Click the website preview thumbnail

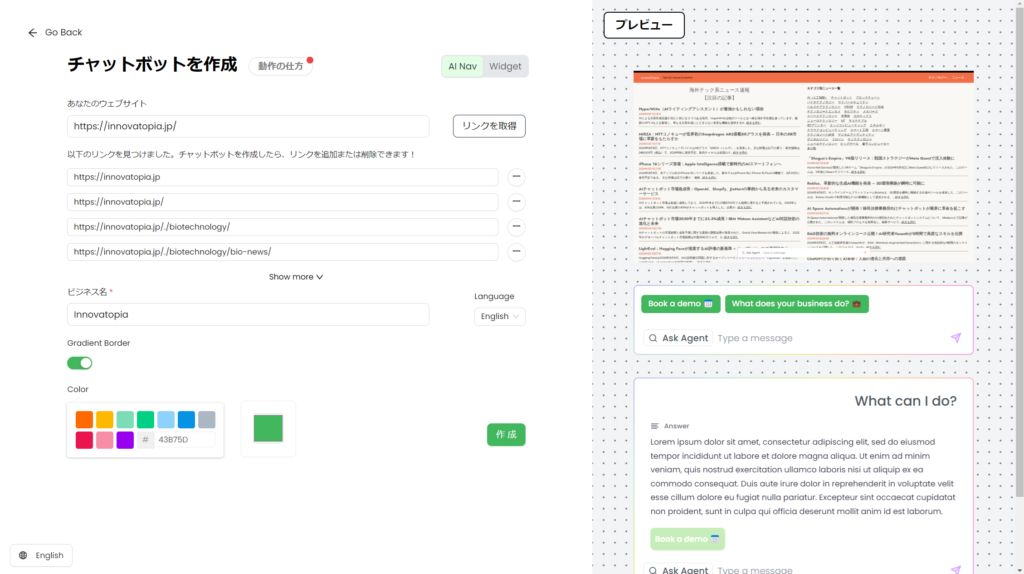803,167
